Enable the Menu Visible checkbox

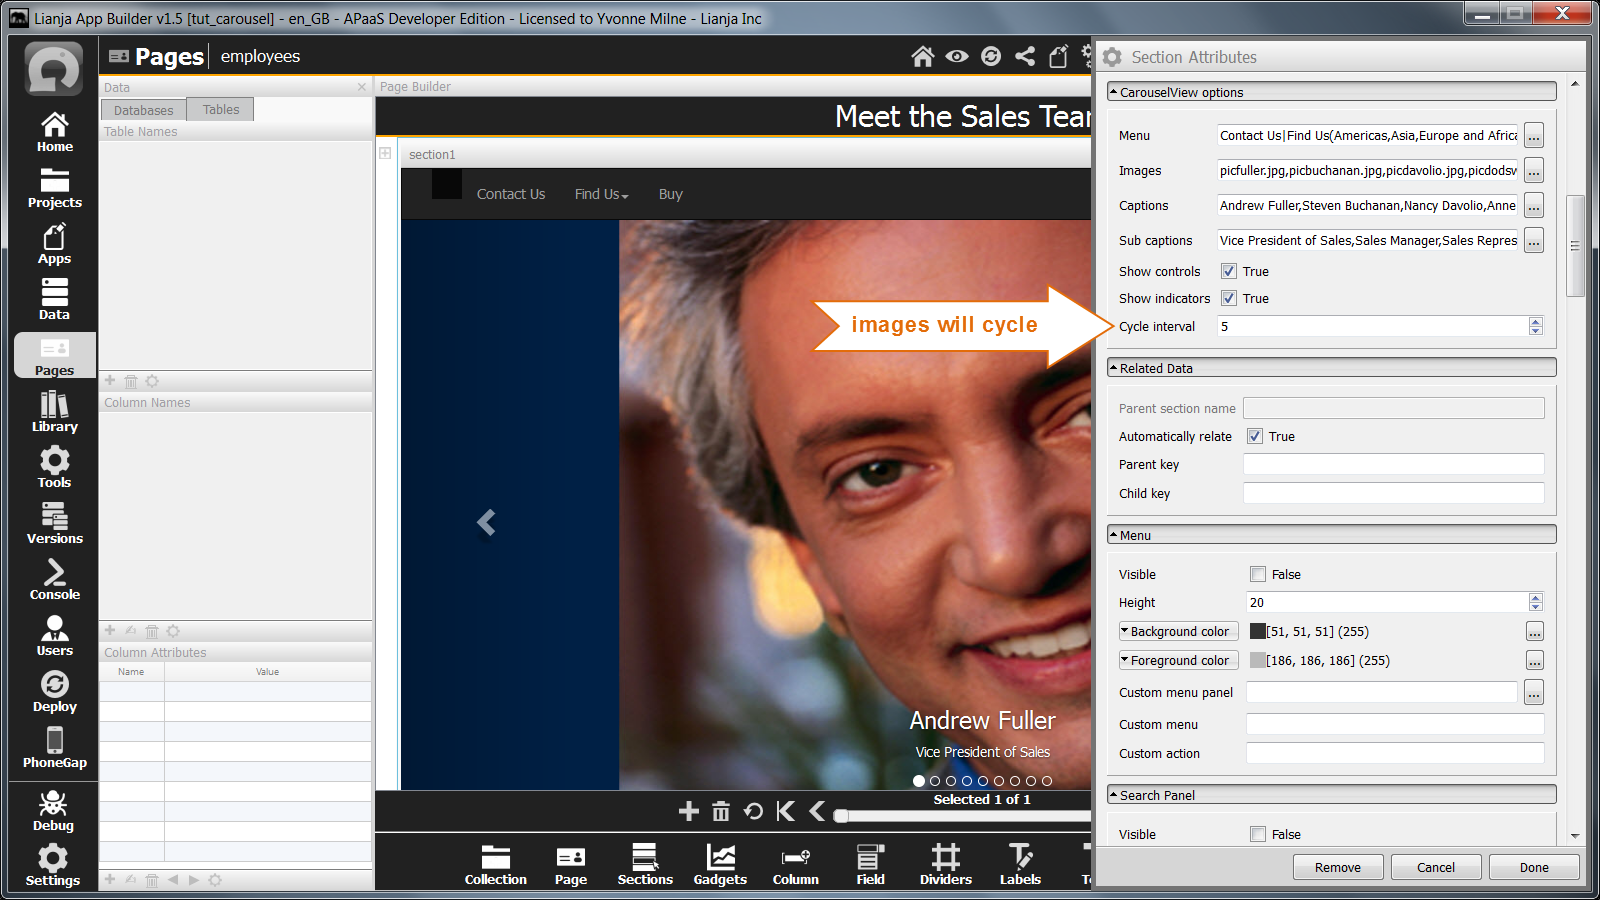click(x=1258, y=574)
